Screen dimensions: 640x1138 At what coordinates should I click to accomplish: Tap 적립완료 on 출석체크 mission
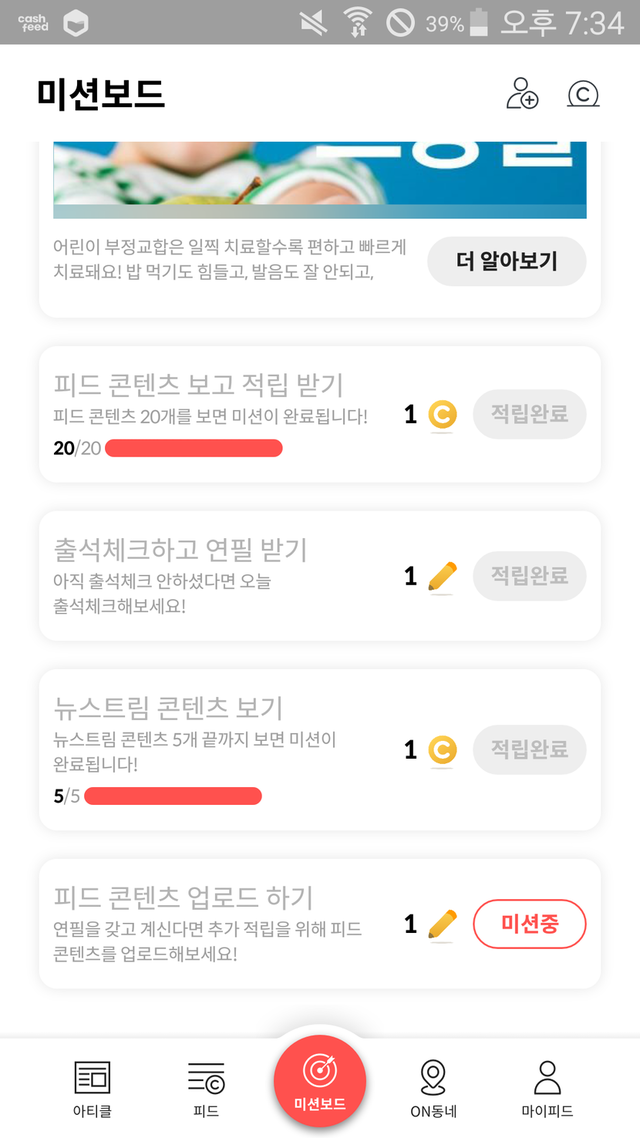529,576
